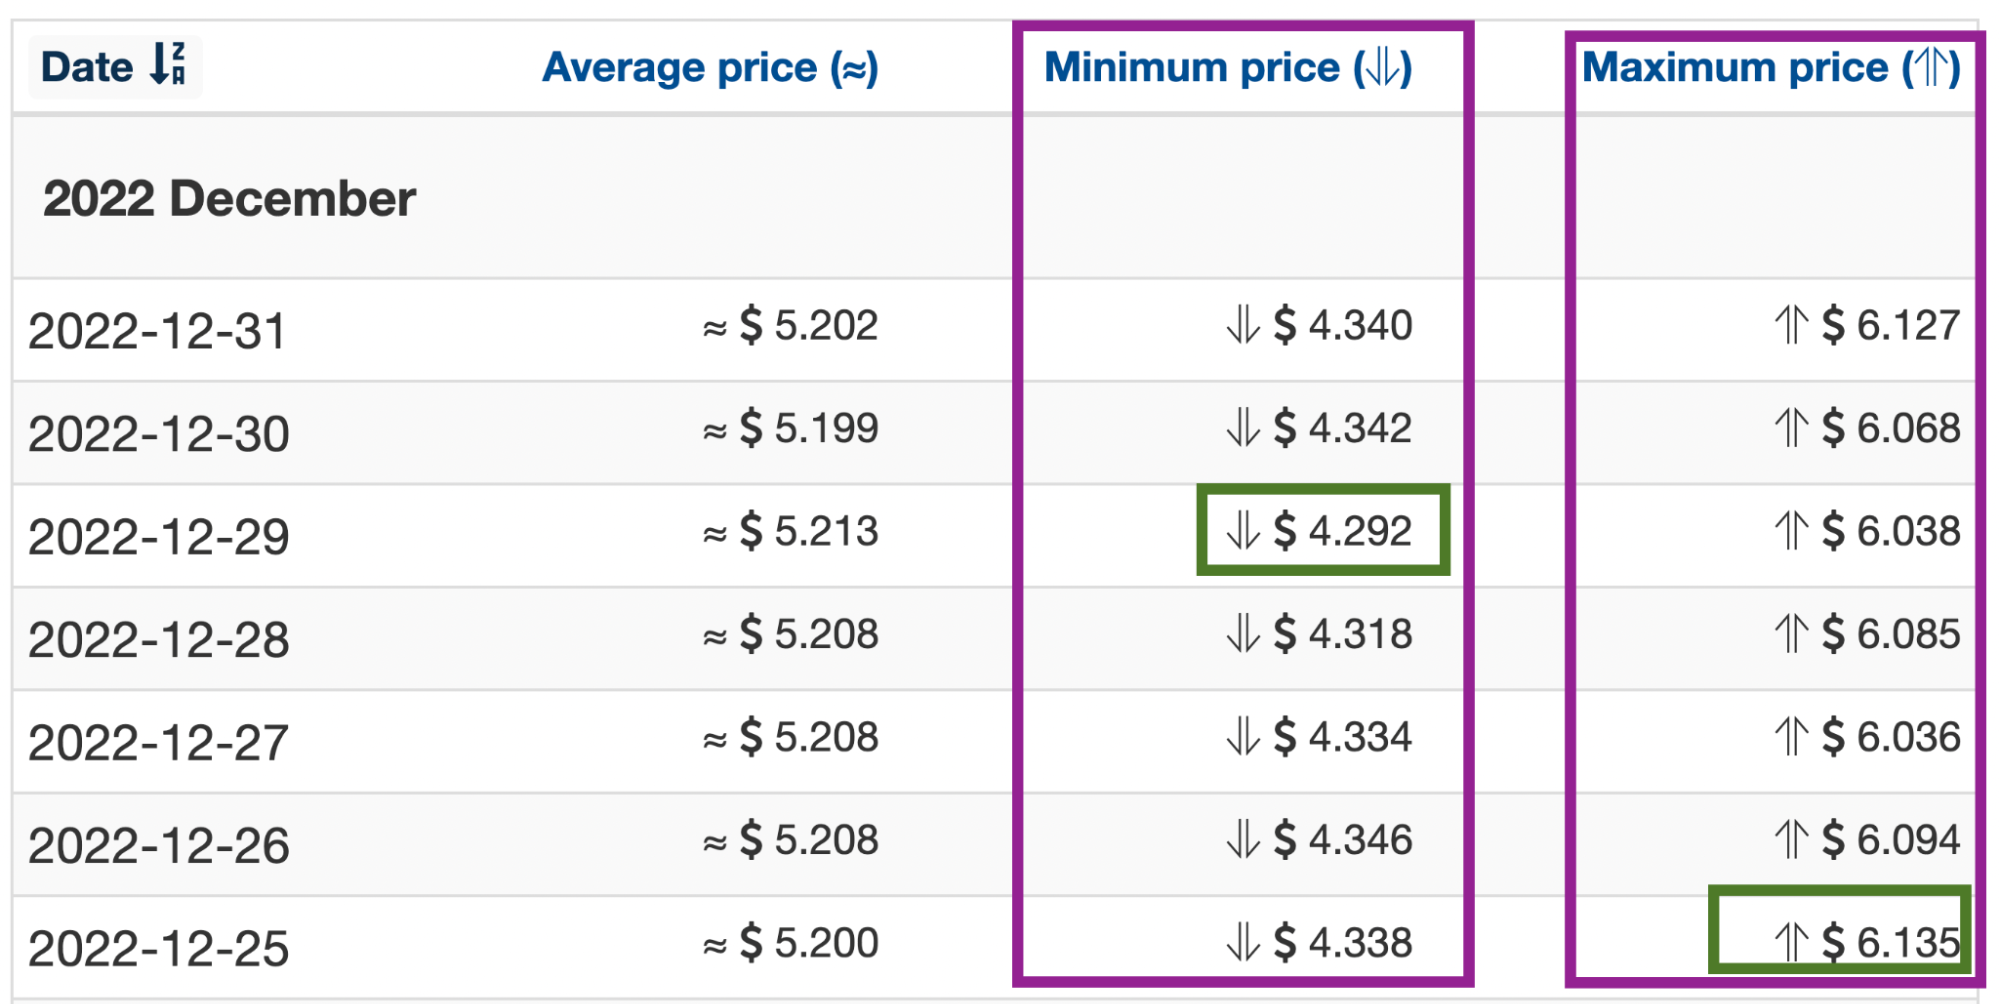Select the 2022-12-31 date row
This screenshot has height=1005, width=1999.
(994, 329)
